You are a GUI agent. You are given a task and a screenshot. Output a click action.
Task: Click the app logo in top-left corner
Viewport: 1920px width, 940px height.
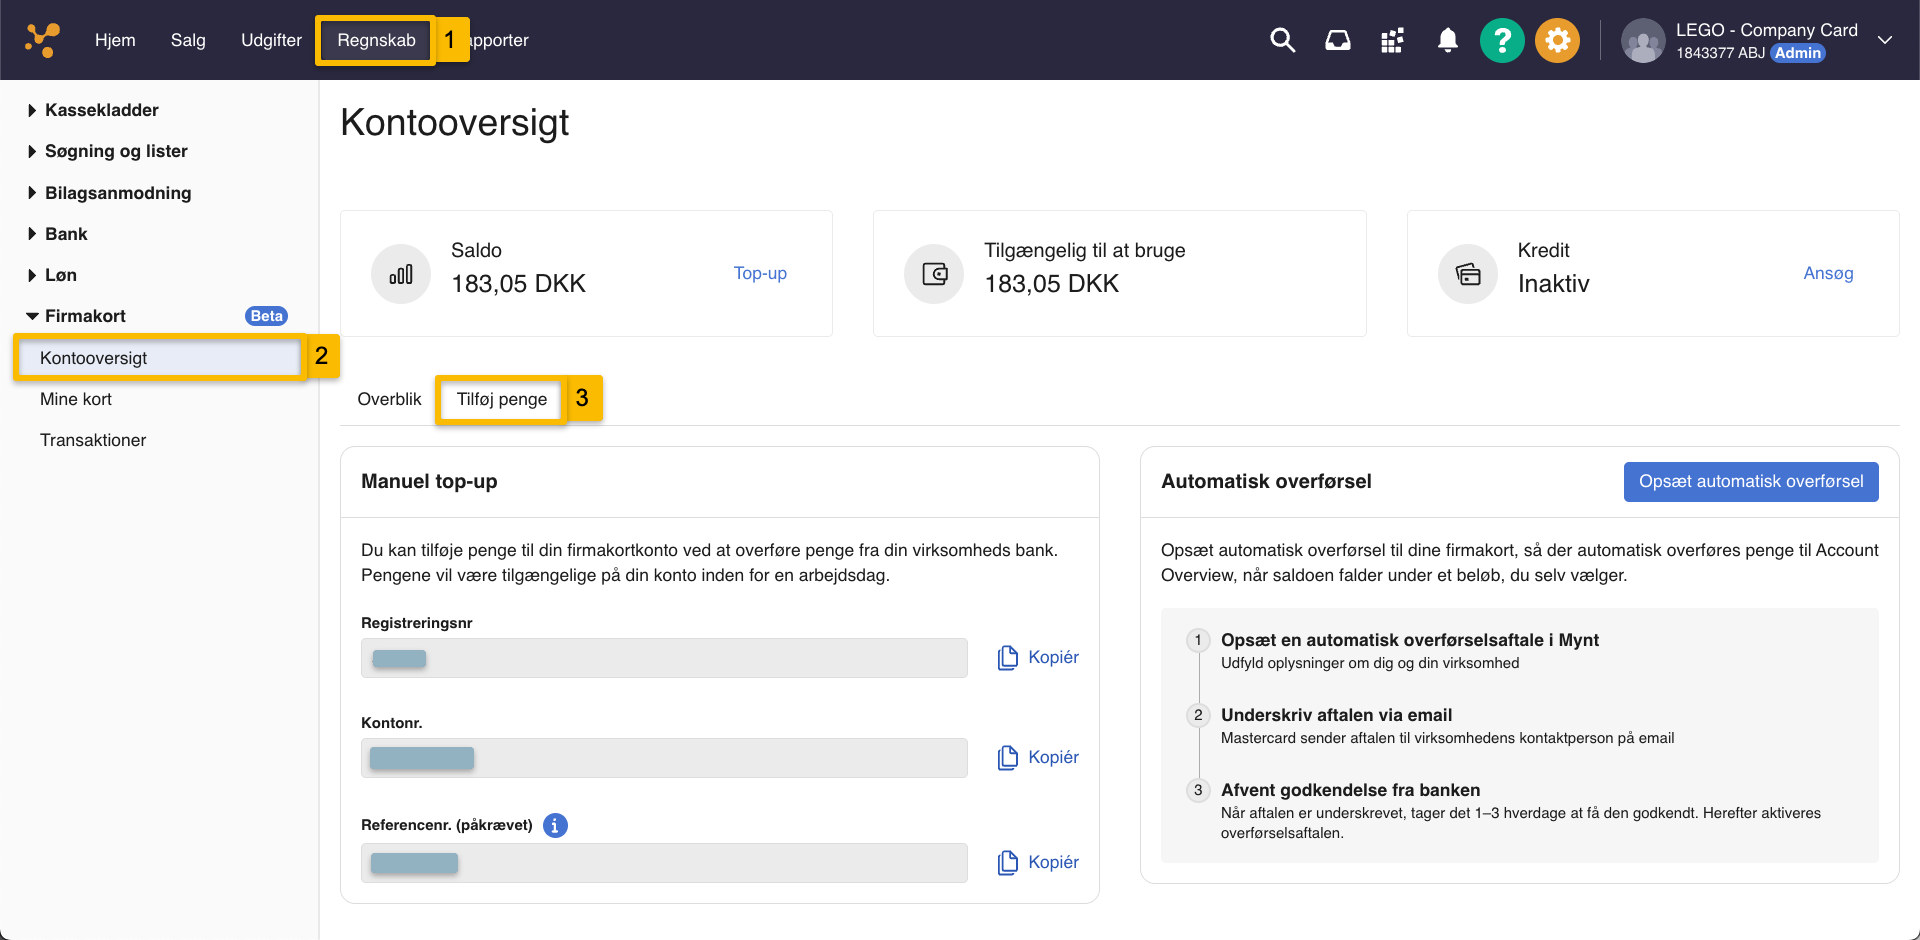42,40
